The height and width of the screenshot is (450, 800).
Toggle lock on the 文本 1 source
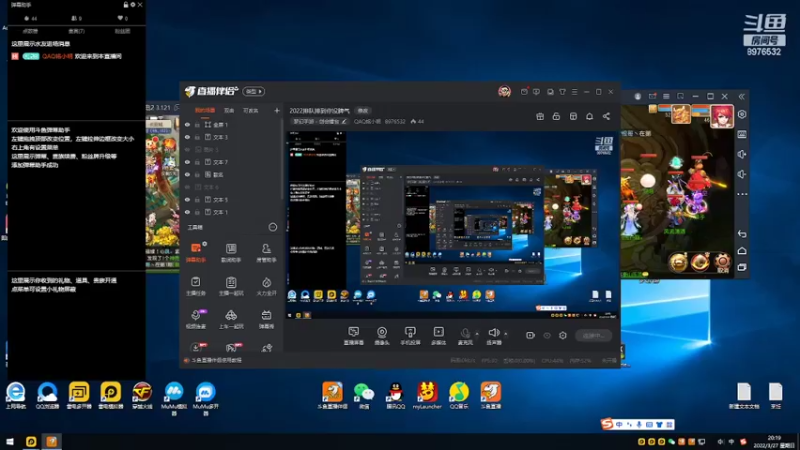coord(197,212)
